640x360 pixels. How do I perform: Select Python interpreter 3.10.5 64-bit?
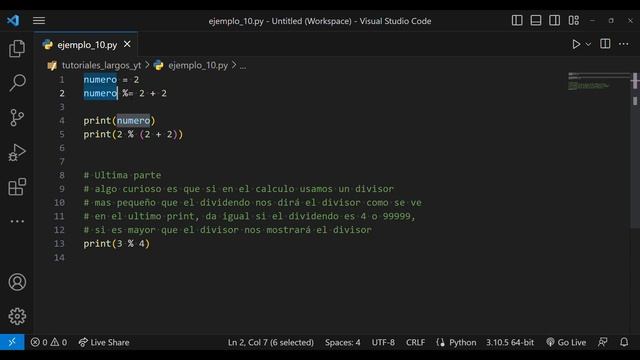tap(510, 342)
